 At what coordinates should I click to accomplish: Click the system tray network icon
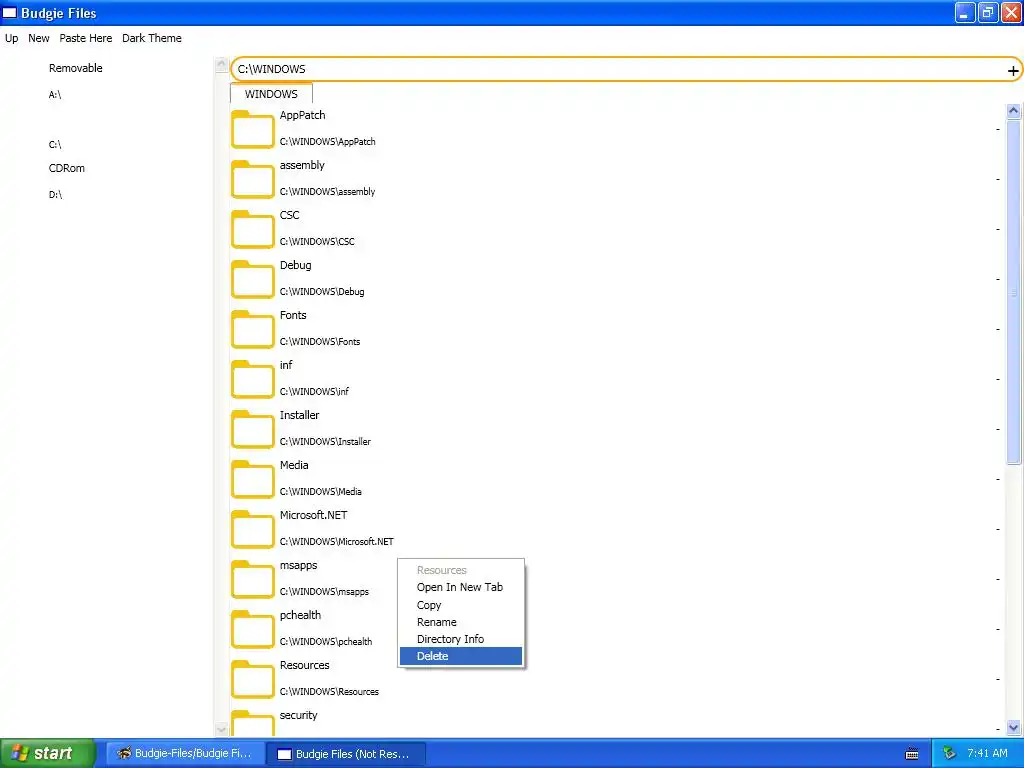click(949, 753)
